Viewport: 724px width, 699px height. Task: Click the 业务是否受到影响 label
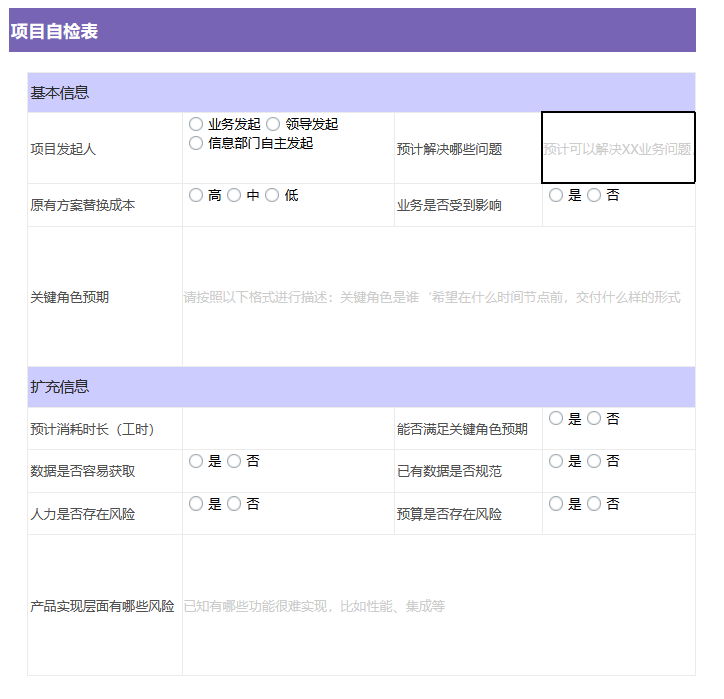pyautogui.click(x=449, y=205)
